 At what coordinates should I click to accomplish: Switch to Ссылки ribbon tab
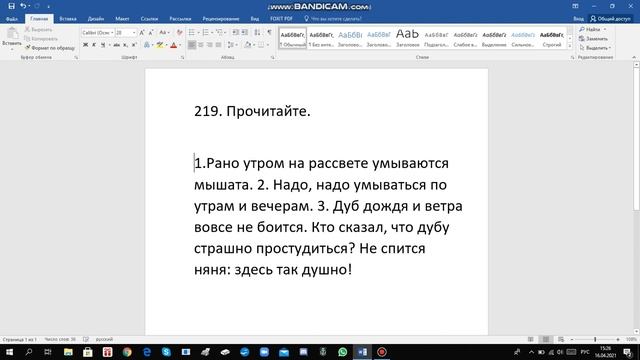tap(149, 19)
